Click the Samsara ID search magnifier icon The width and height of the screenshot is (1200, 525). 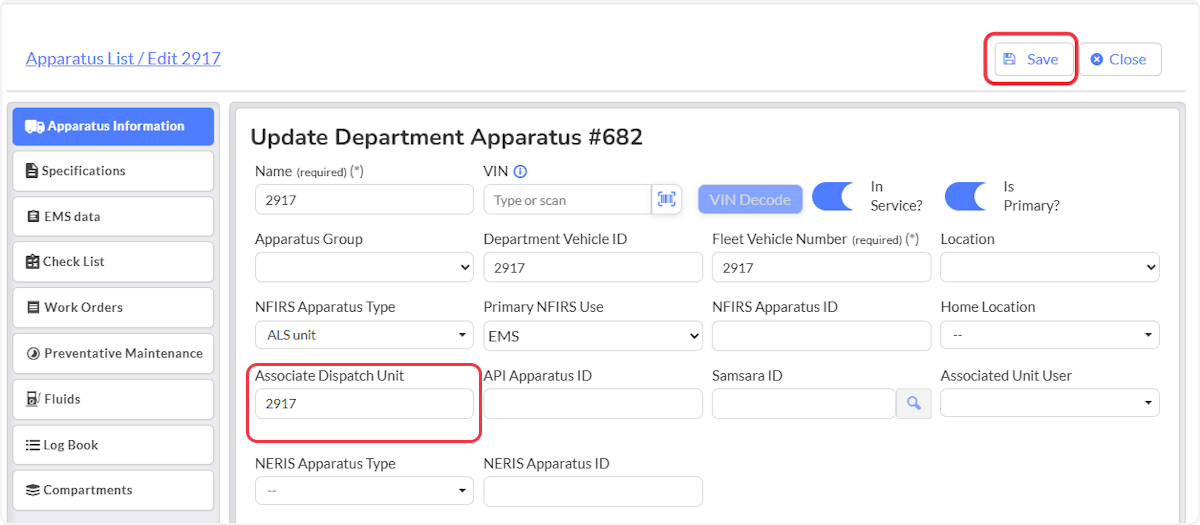(914, 403)
